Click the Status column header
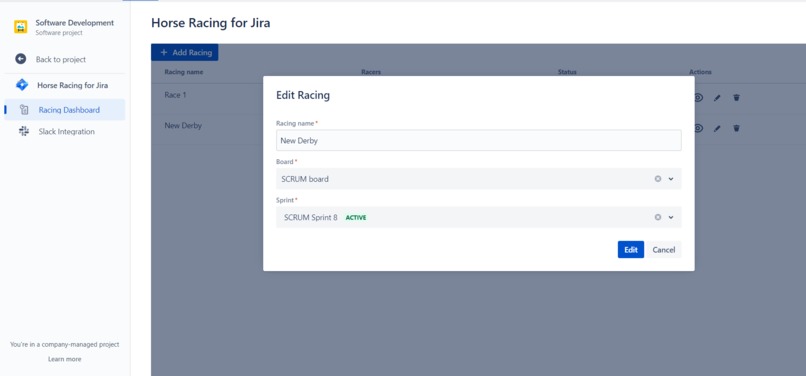Screen dimensions: 806x376 (x=567, y=72)
